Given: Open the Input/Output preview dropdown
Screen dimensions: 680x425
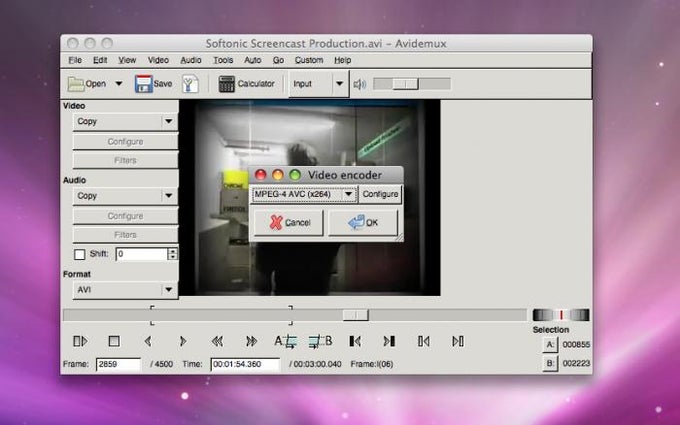Looking at the screenshot, I should [x=318, y=84].
